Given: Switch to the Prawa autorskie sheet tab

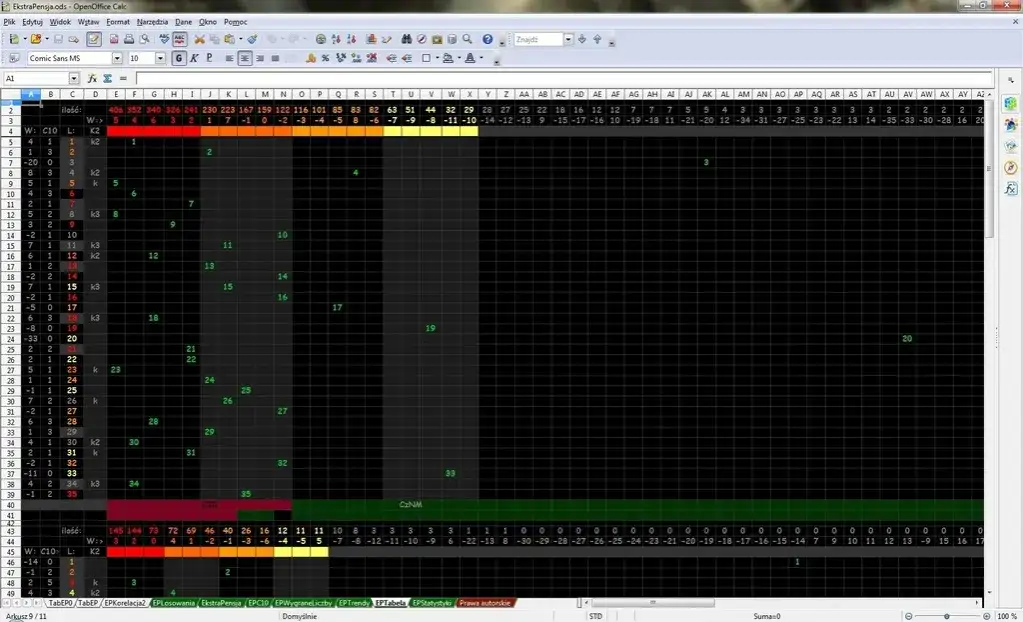Looking at the screenshot, I should (485, 603).
